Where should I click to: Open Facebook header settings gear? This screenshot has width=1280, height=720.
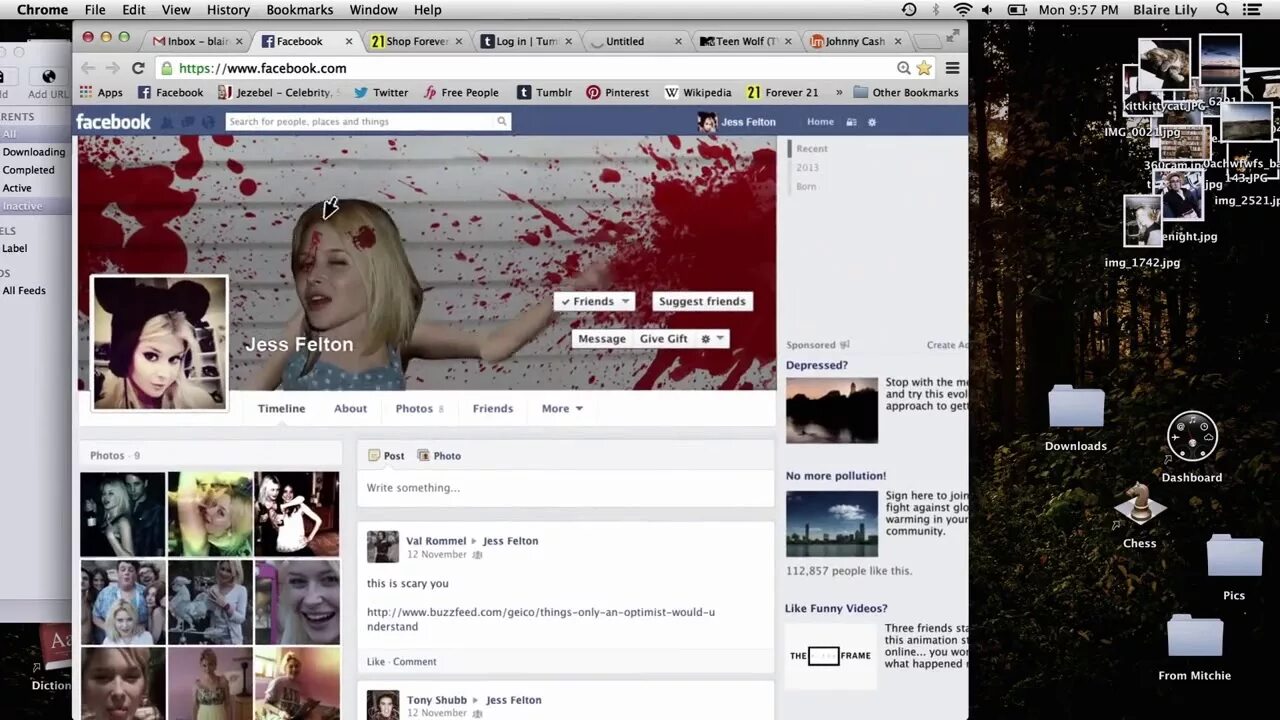coord(872,122)
